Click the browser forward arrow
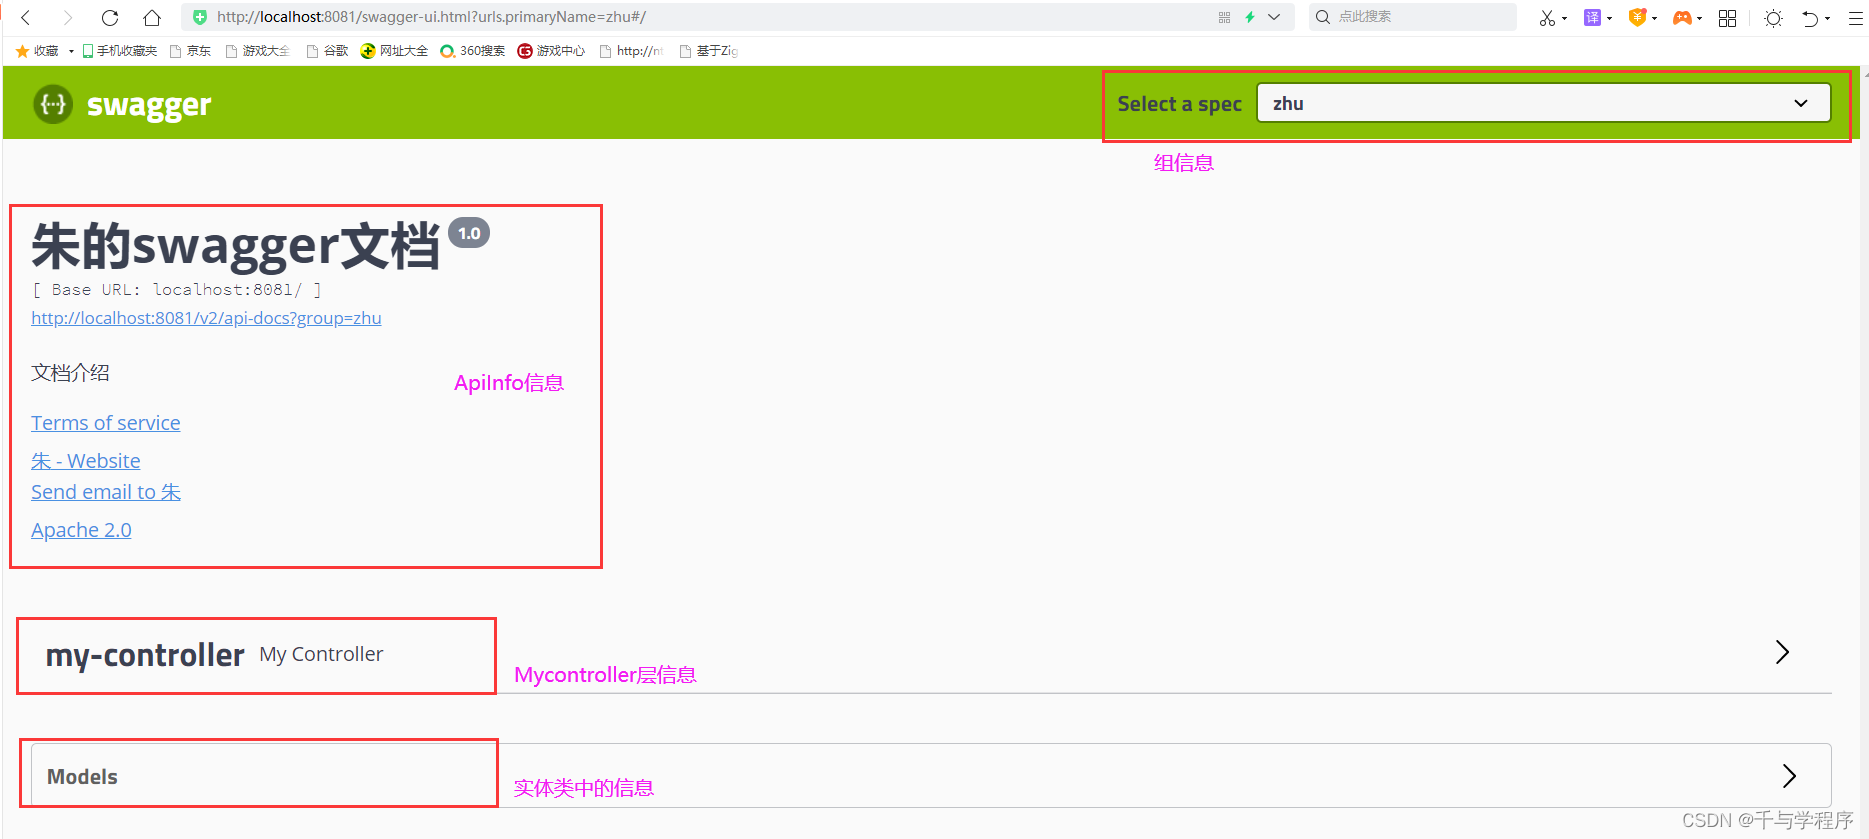The image size is (1869, 839). coord(68,18)
